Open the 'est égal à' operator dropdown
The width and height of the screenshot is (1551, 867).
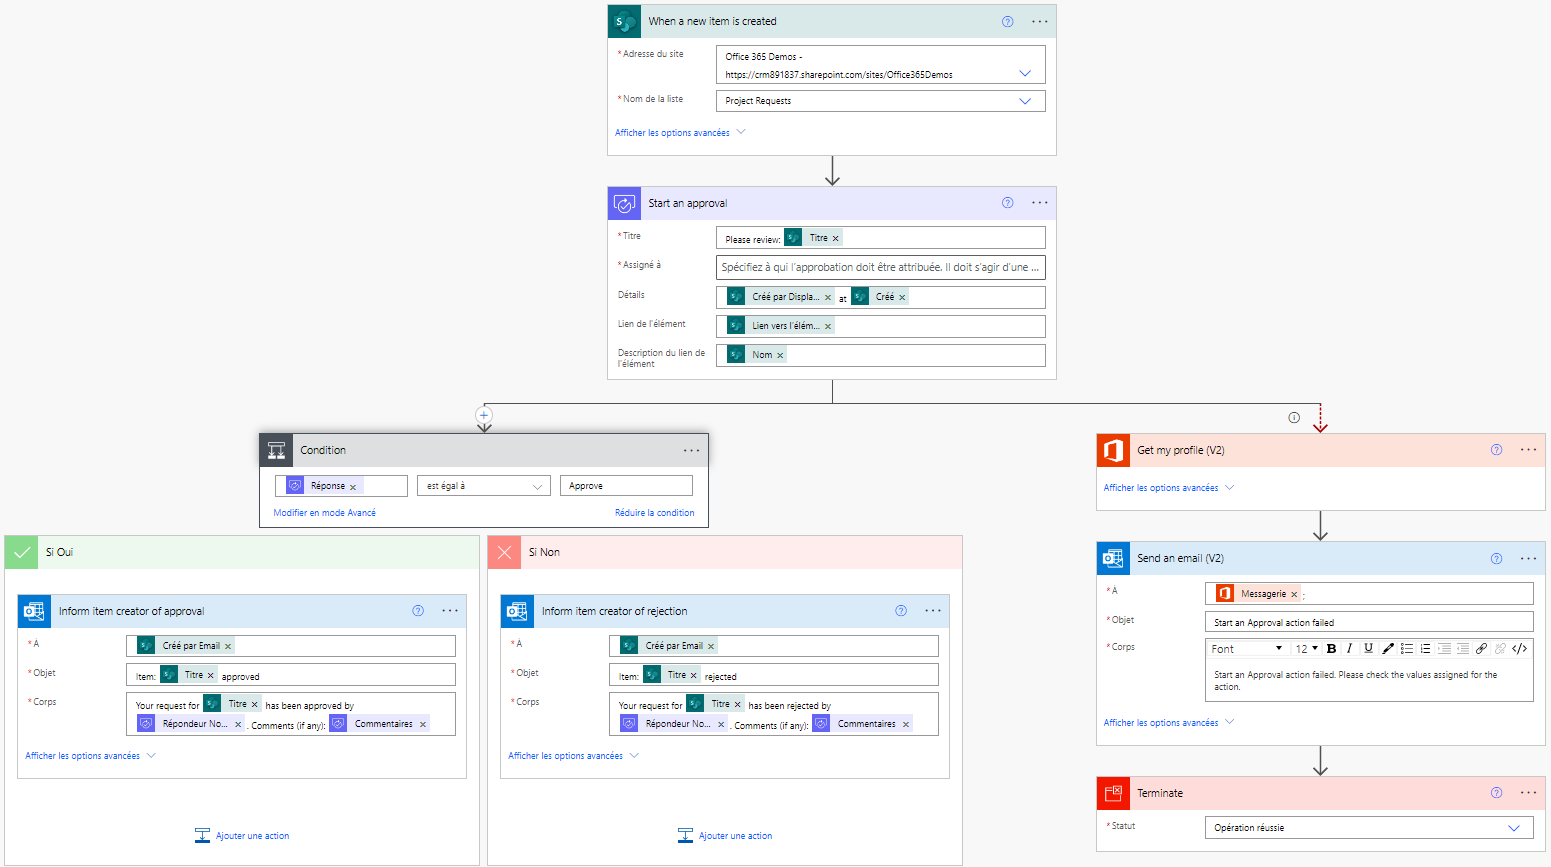(x=484, y=486)
